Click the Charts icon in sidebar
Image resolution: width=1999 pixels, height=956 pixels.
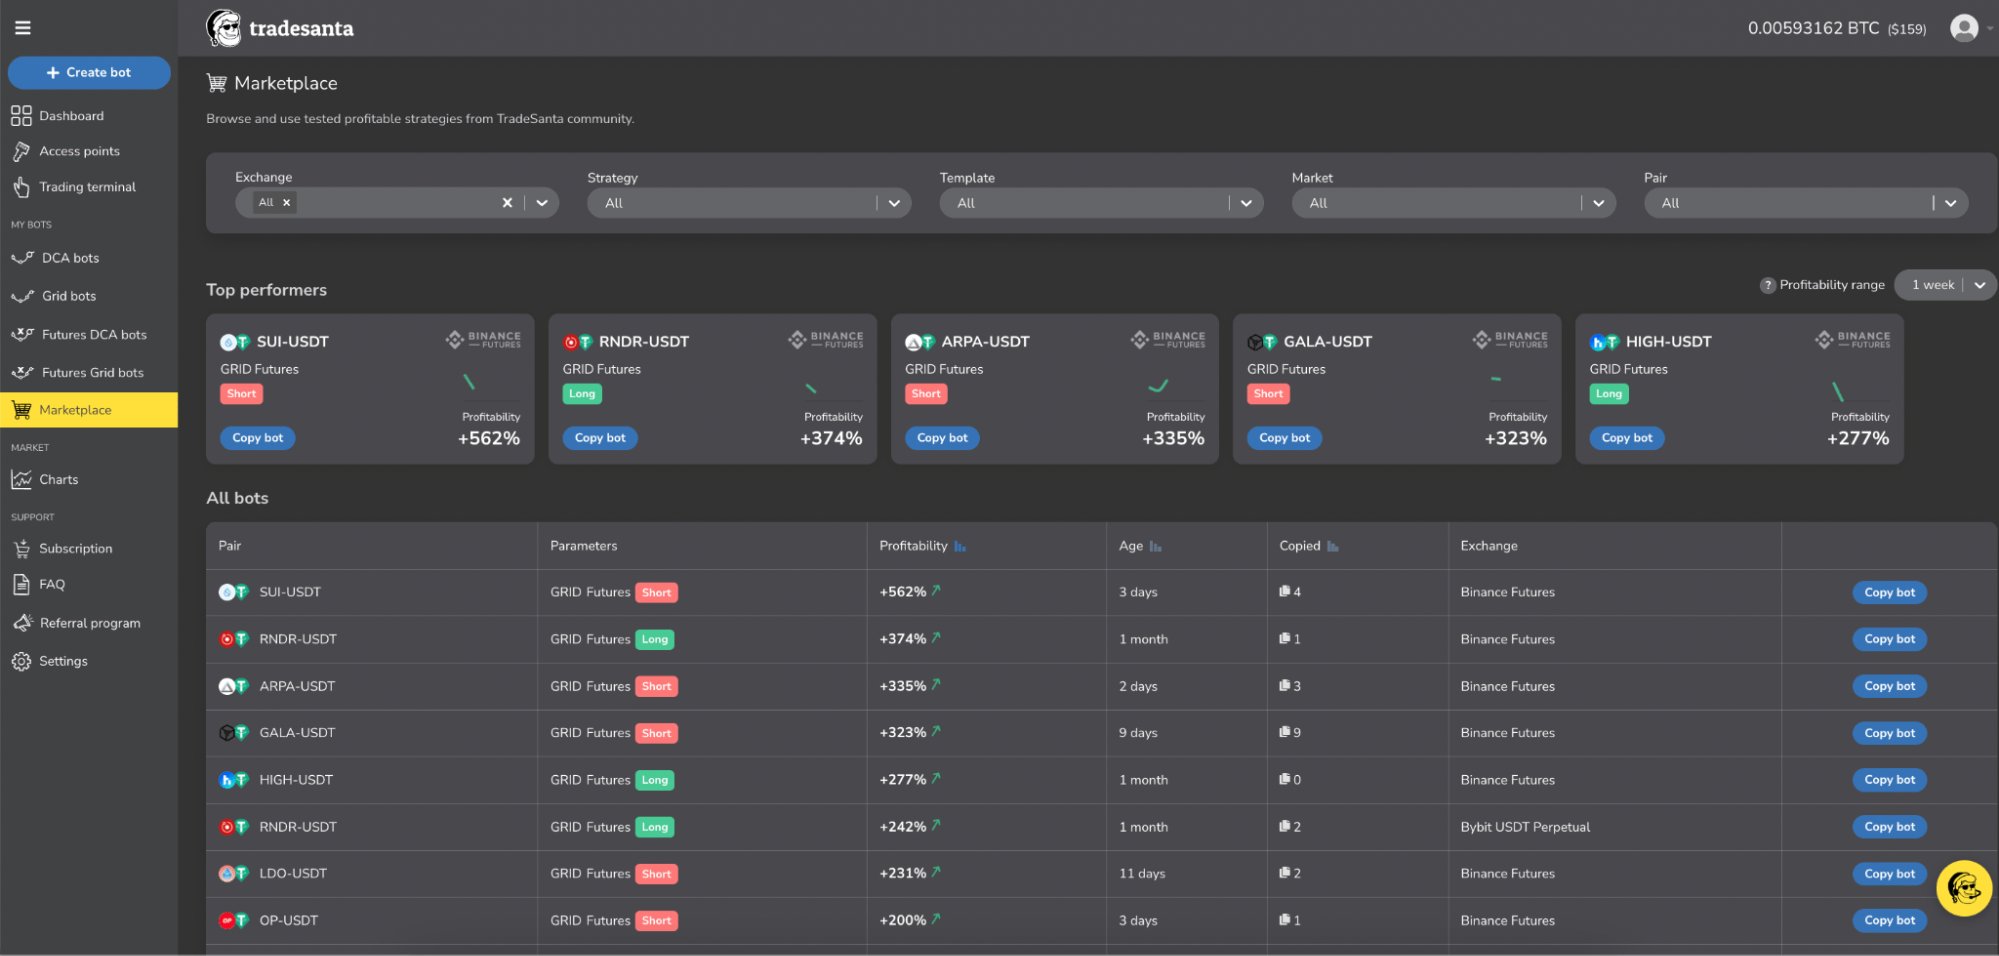(21, 480)
